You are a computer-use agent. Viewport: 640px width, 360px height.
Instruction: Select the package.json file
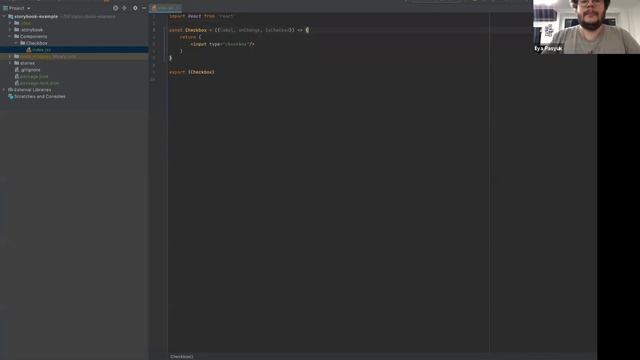pos(34,76)
